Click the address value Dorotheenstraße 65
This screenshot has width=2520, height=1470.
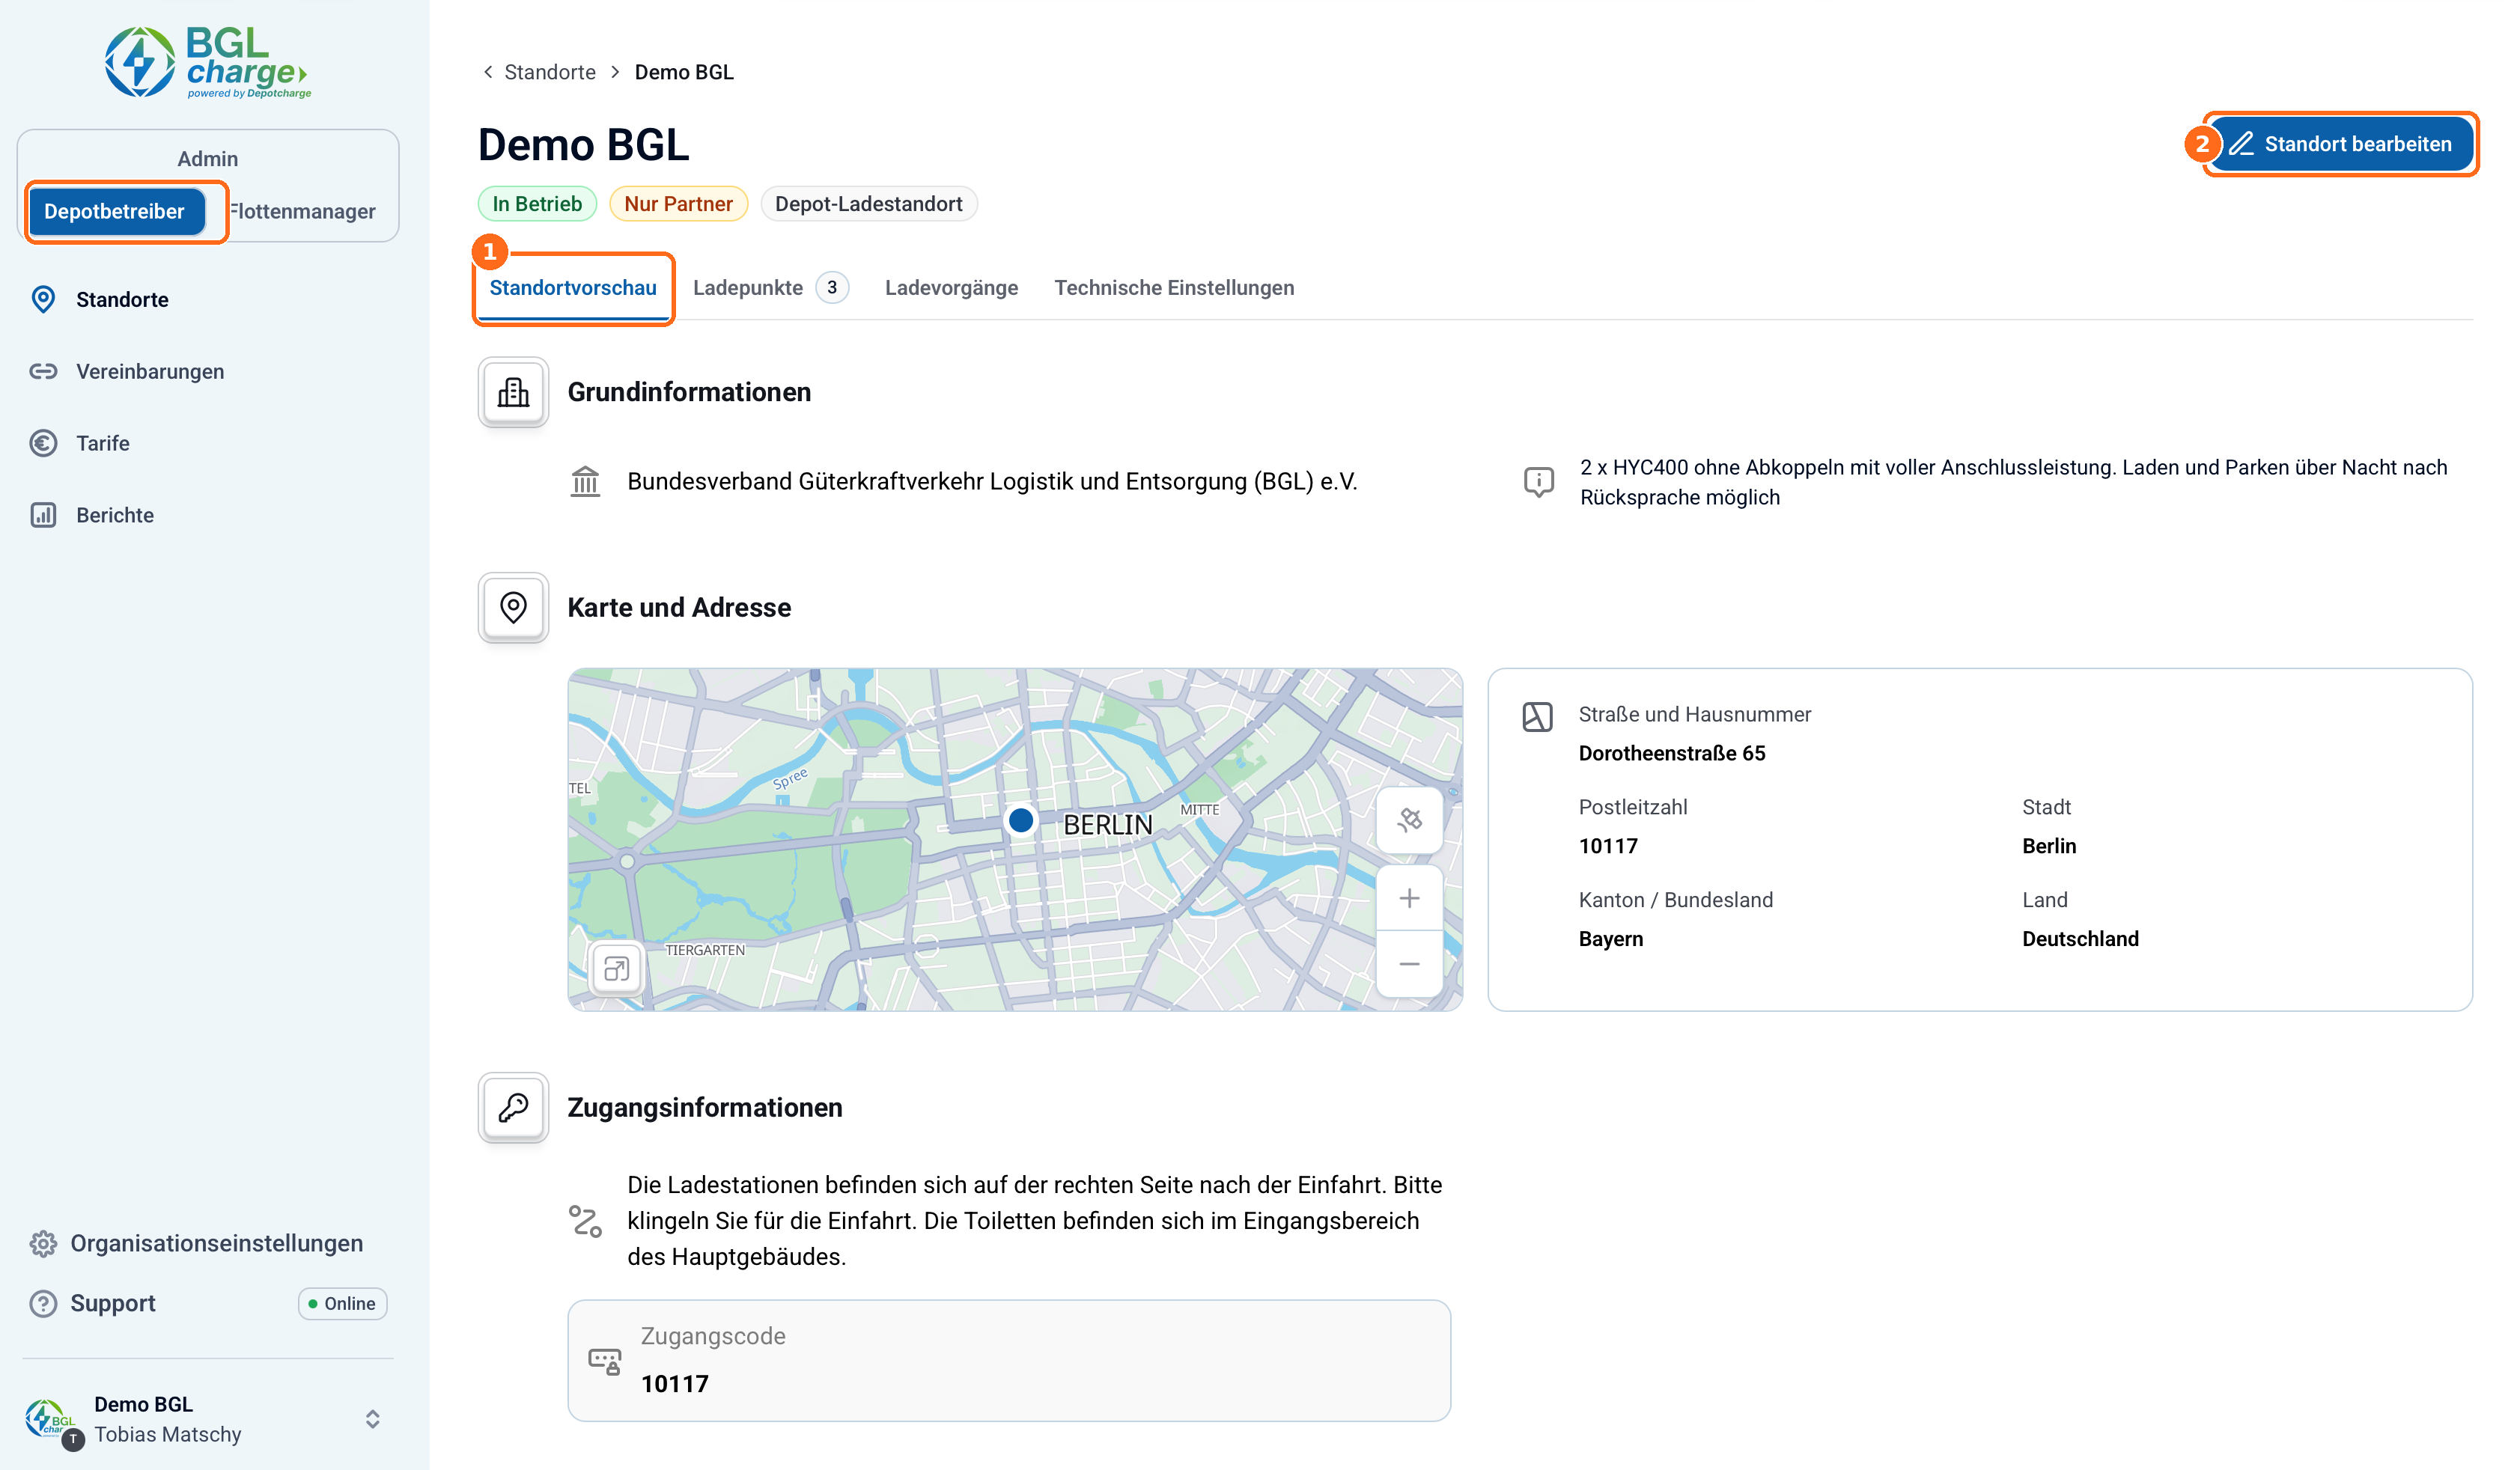pyautogui.click(x=1672, y=753)
